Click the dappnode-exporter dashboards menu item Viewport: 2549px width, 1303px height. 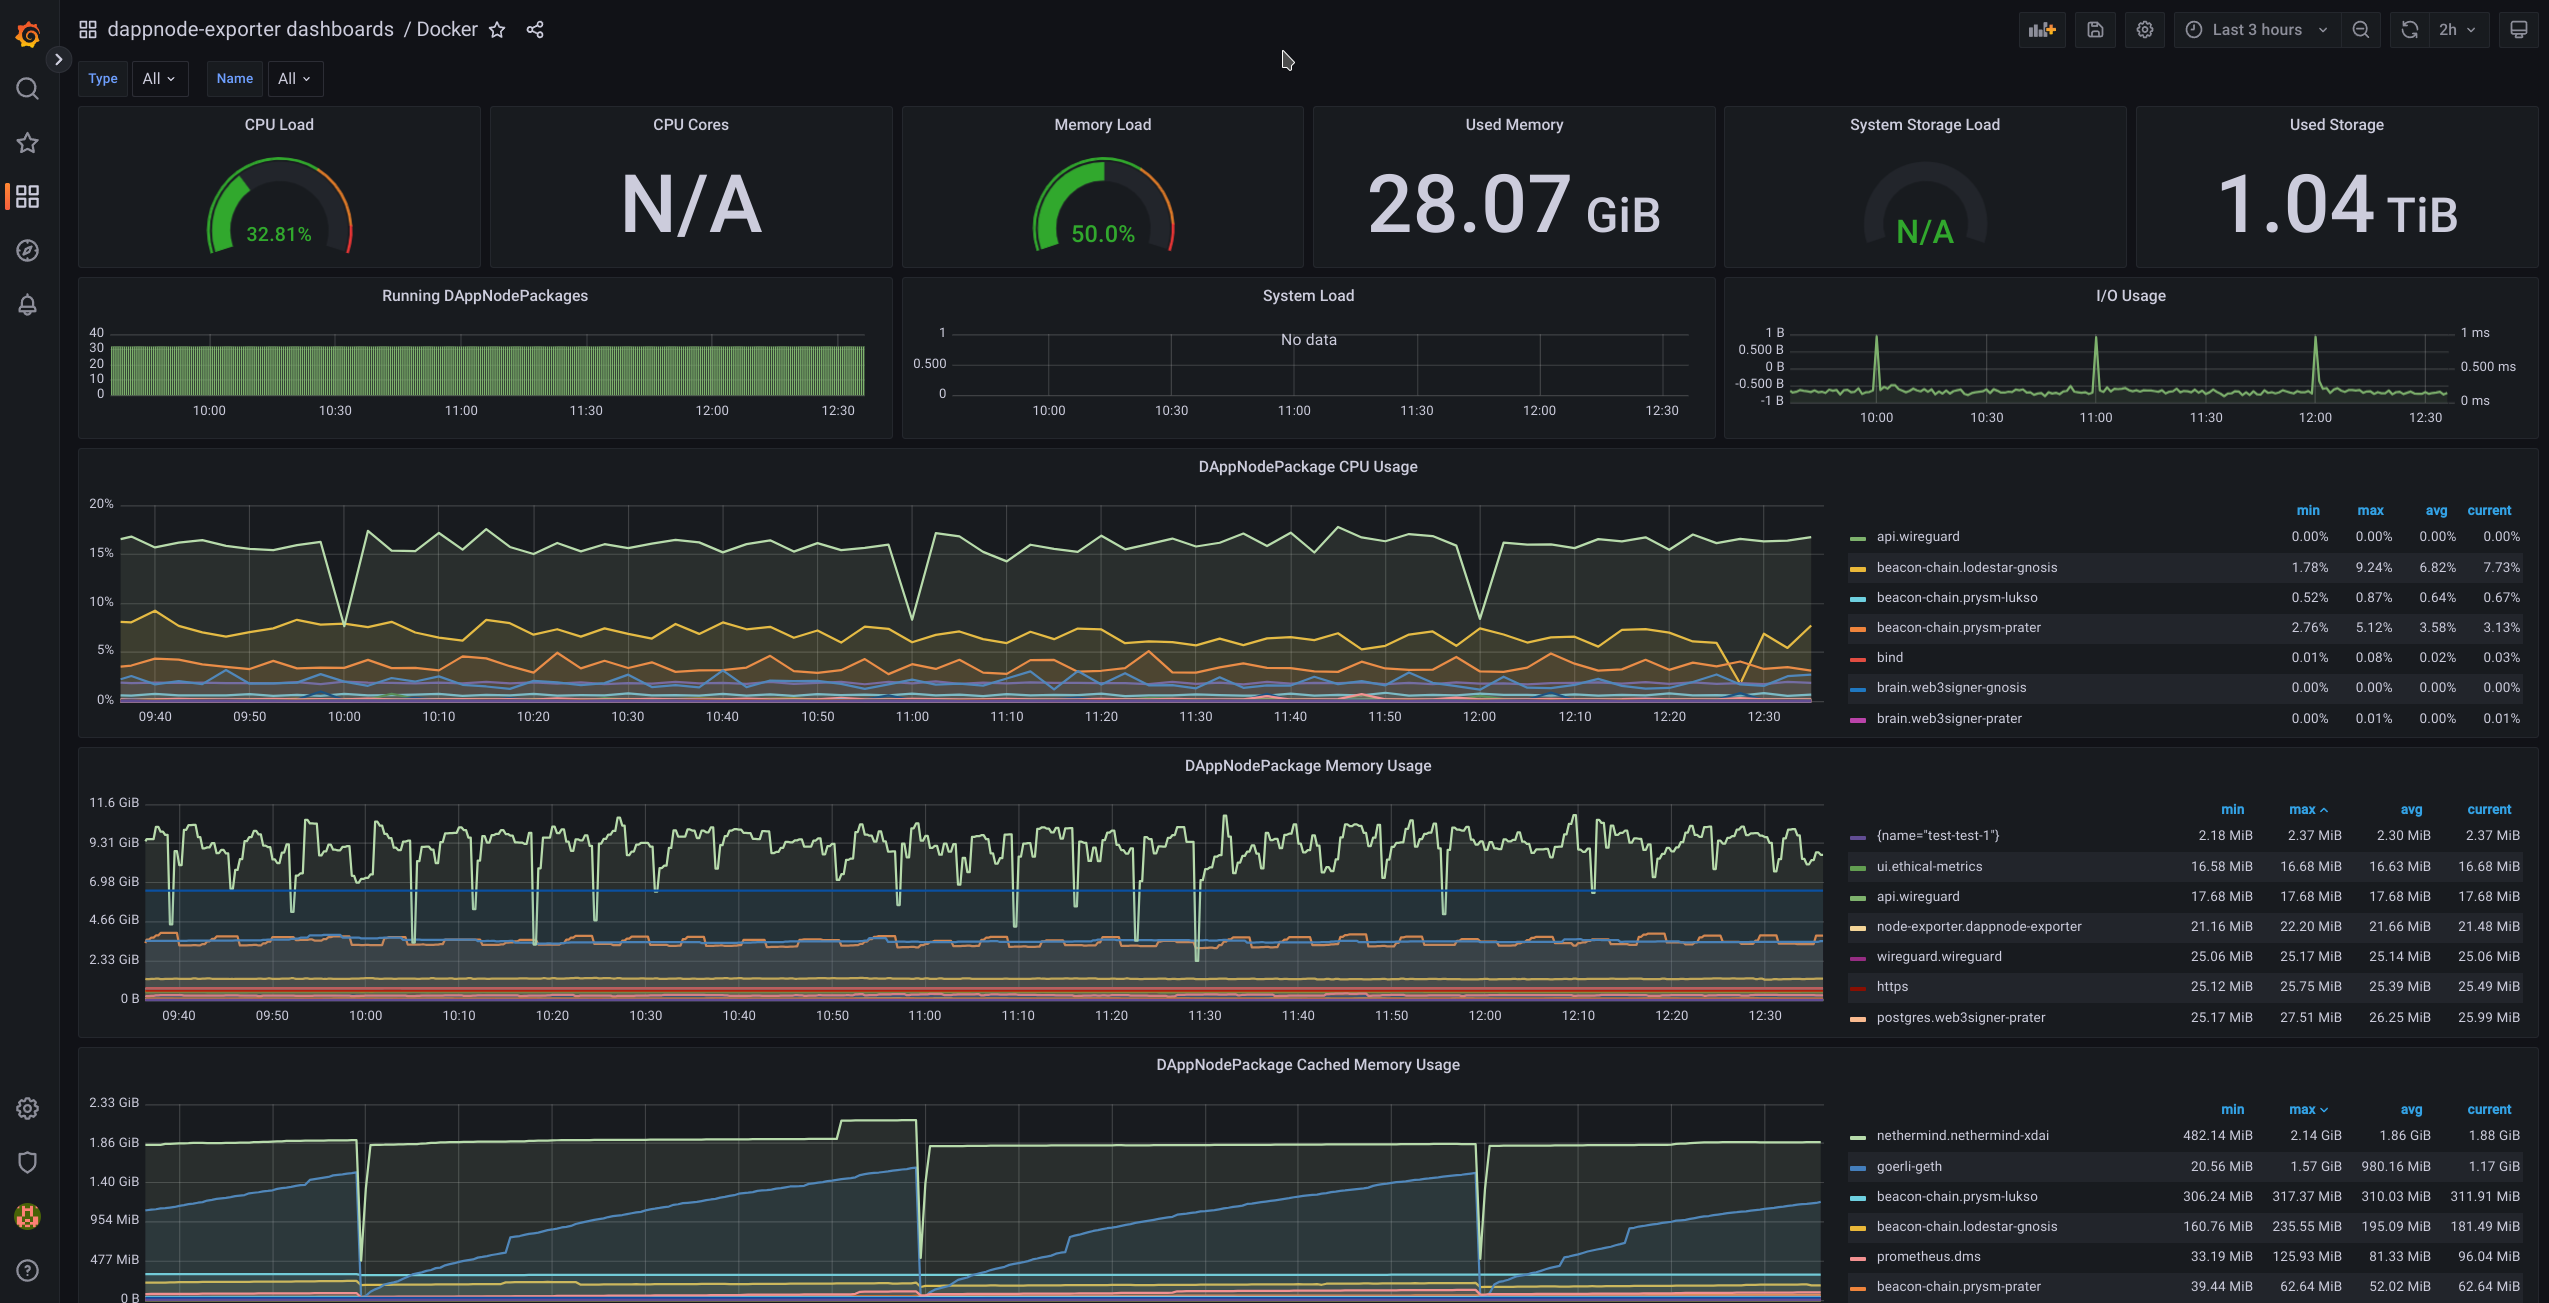(x=253, y=30)
